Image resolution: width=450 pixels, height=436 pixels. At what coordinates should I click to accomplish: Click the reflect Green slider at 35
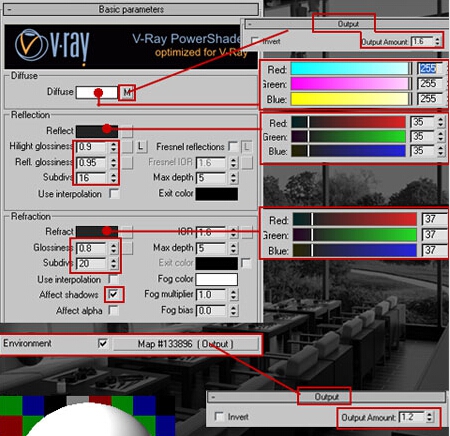pyautogui.click(x=349, y=136)
